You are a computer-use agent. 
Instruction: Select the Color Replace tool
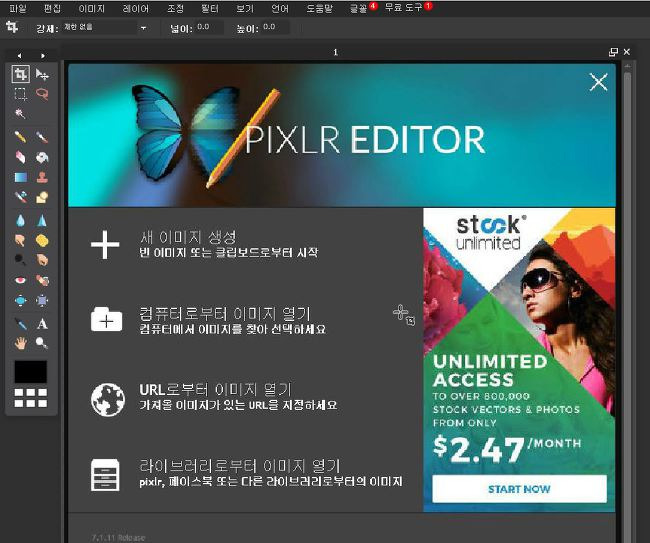point(20,197)
